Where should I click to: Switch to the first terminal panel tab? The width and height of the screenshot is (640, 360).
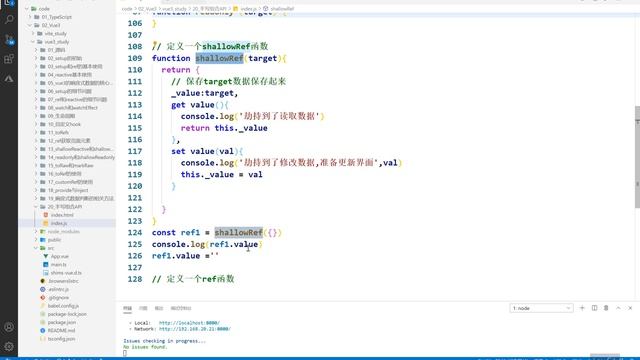coord(127,308)
